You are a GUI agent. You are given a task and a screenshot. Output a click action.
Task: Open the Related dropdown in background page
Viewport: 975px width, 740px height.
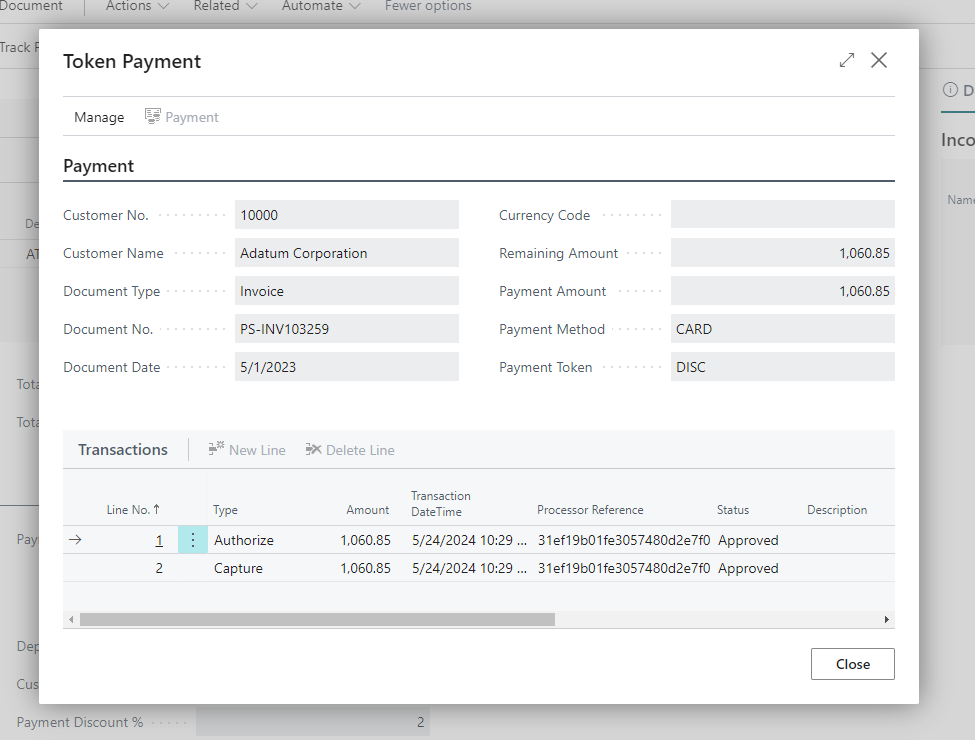(x=225, y=6)
